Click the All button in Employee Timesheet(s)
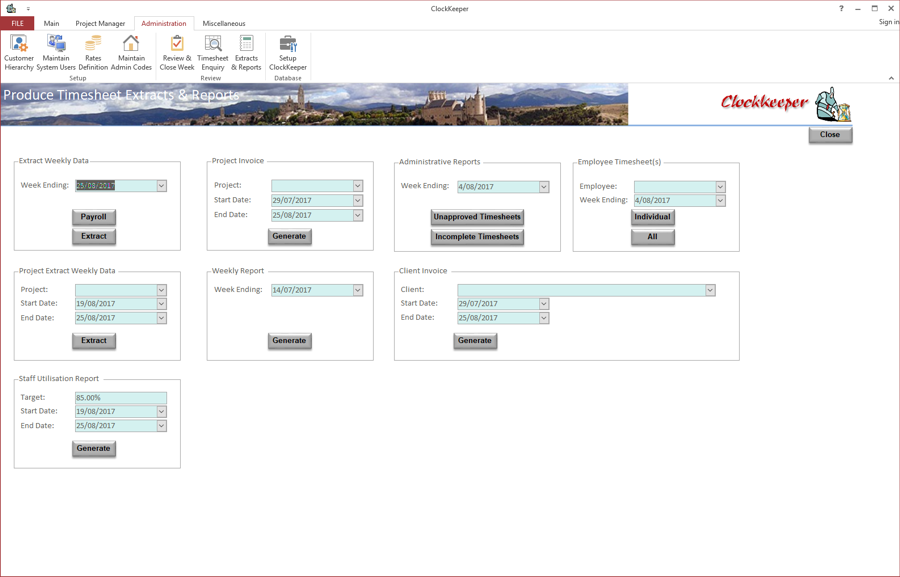This screenshot has width=900, height=577. pyautogui.click(x=653, y=237)
